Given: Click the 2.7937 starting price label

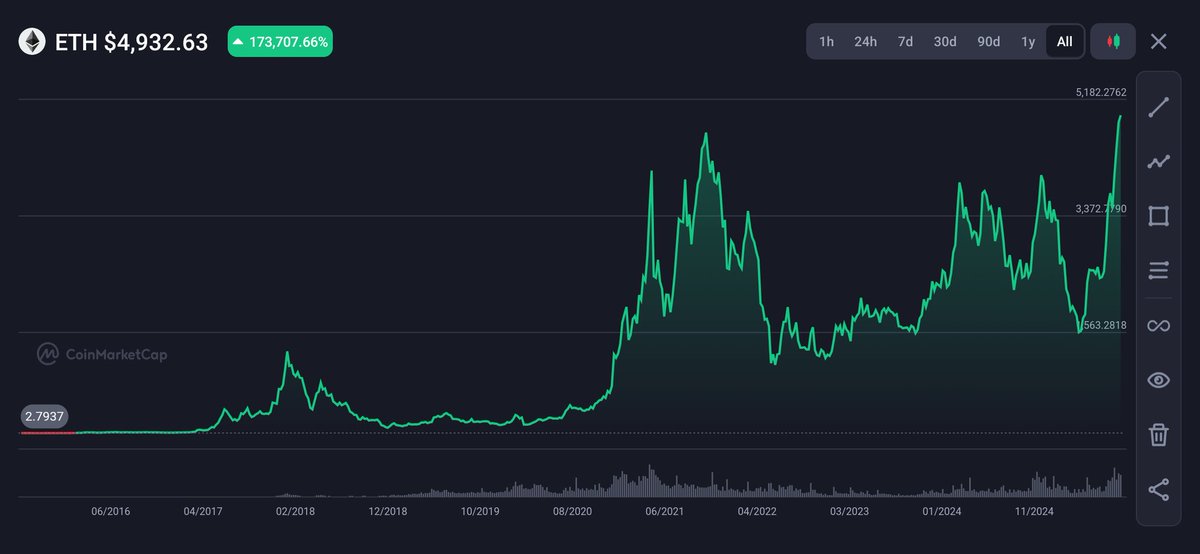Looking at the screenshot, I should 44,416.
